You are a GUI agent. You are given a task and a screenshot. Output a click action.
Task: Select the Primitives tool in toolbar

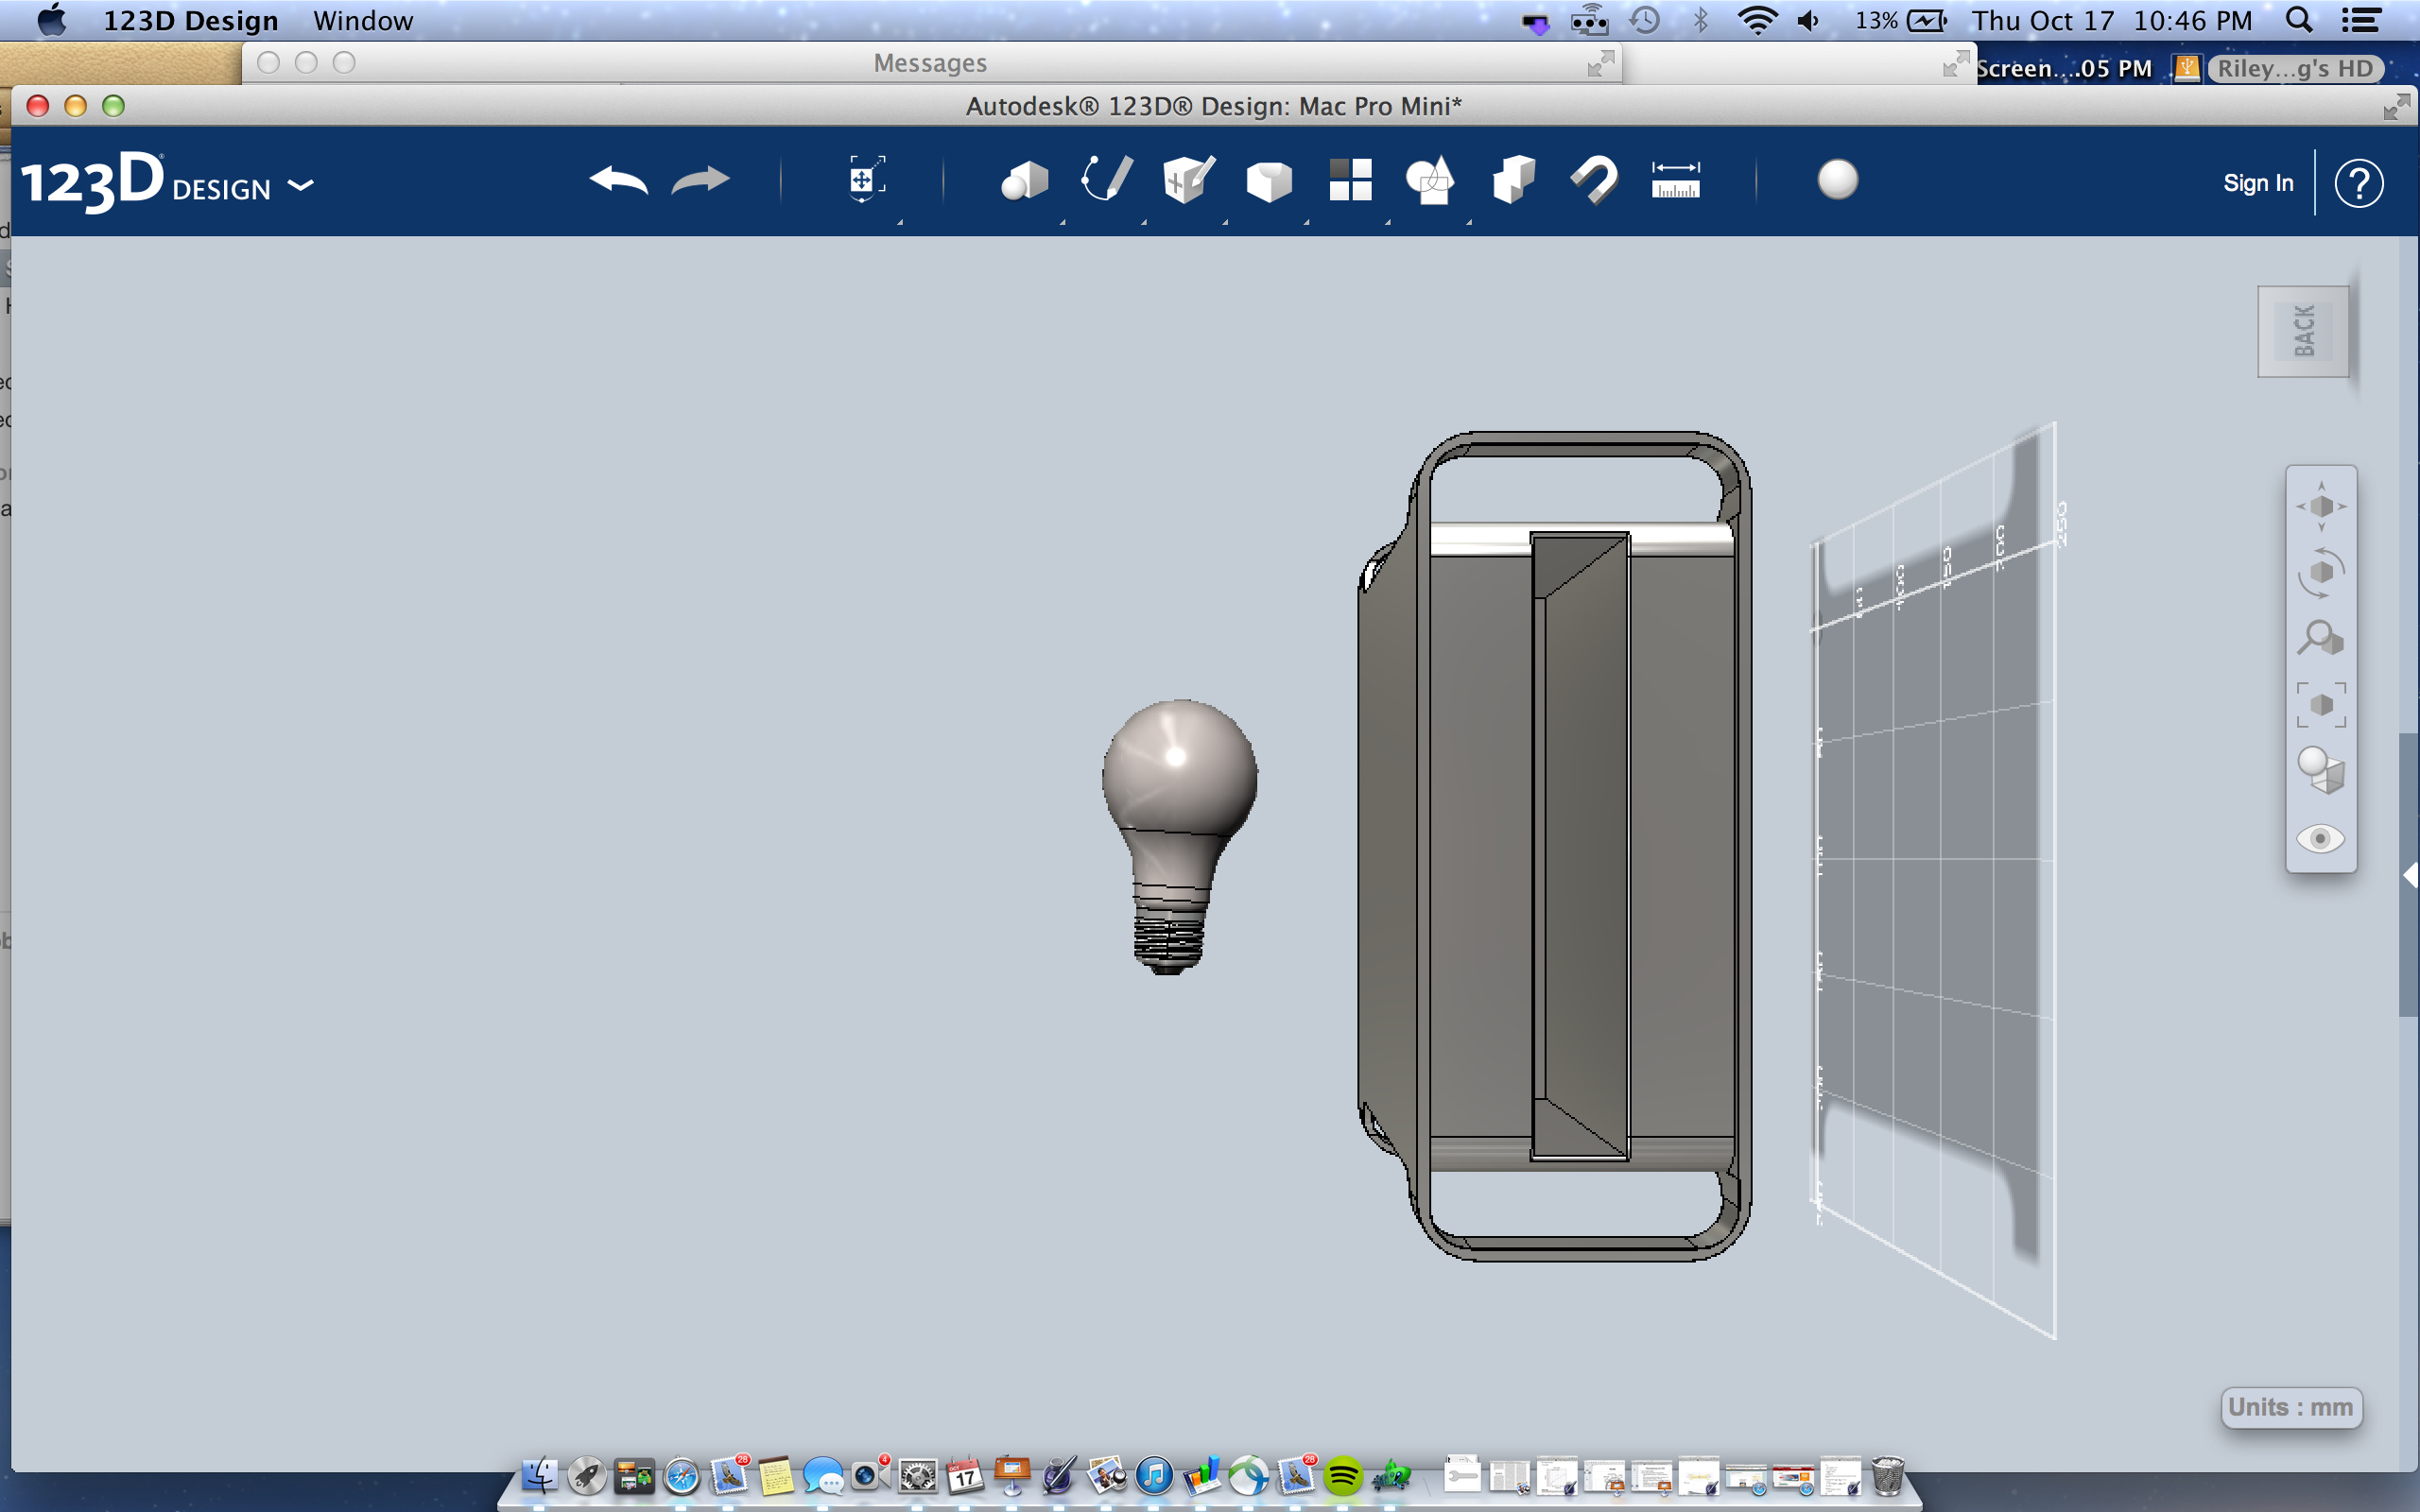(1025, 181)
